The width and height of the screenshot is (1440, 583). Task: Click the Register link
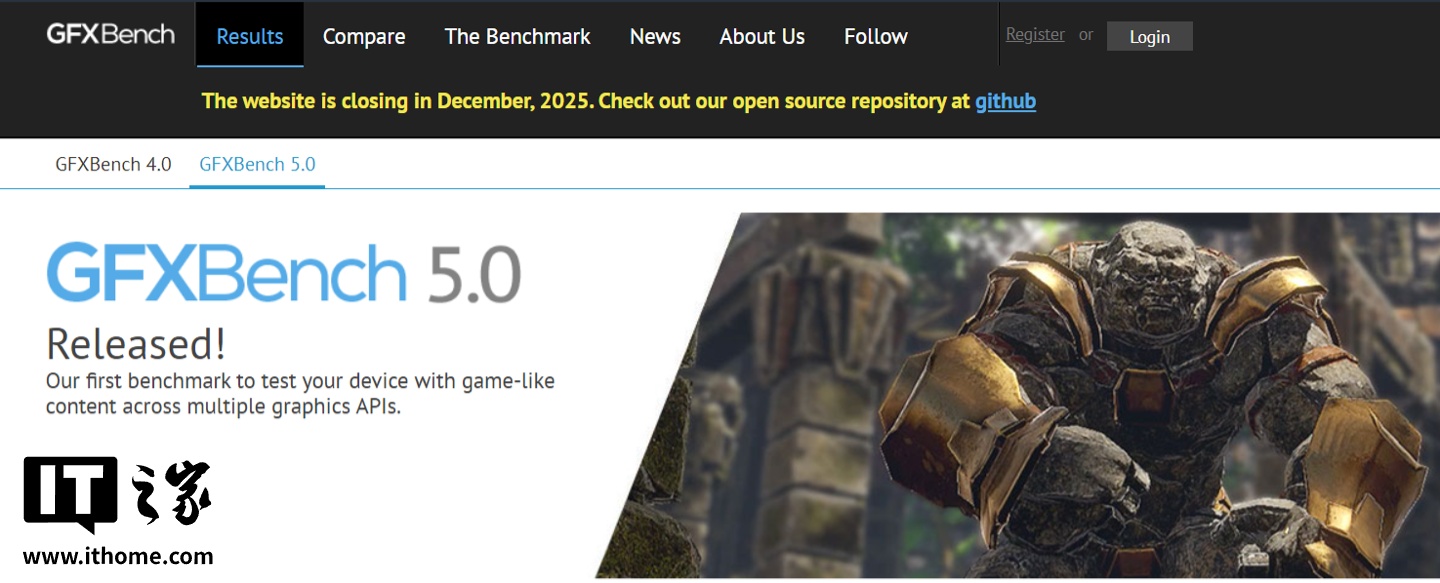coord(1035,34)
